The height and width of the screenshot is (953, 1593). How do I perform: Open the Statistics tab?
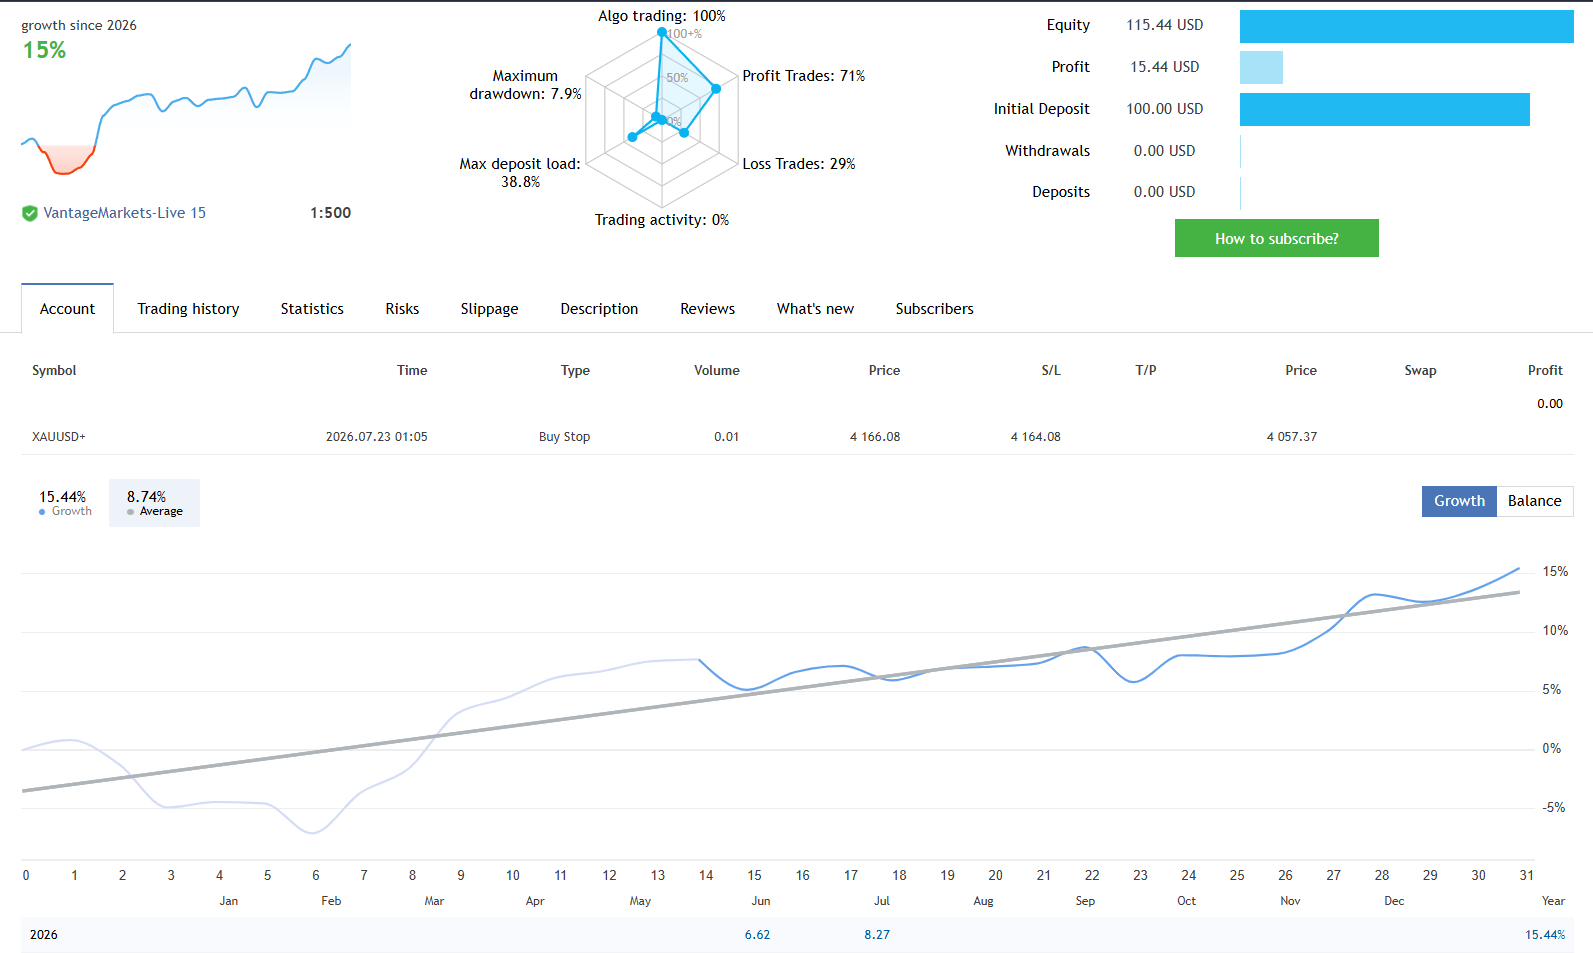(312, 309)
